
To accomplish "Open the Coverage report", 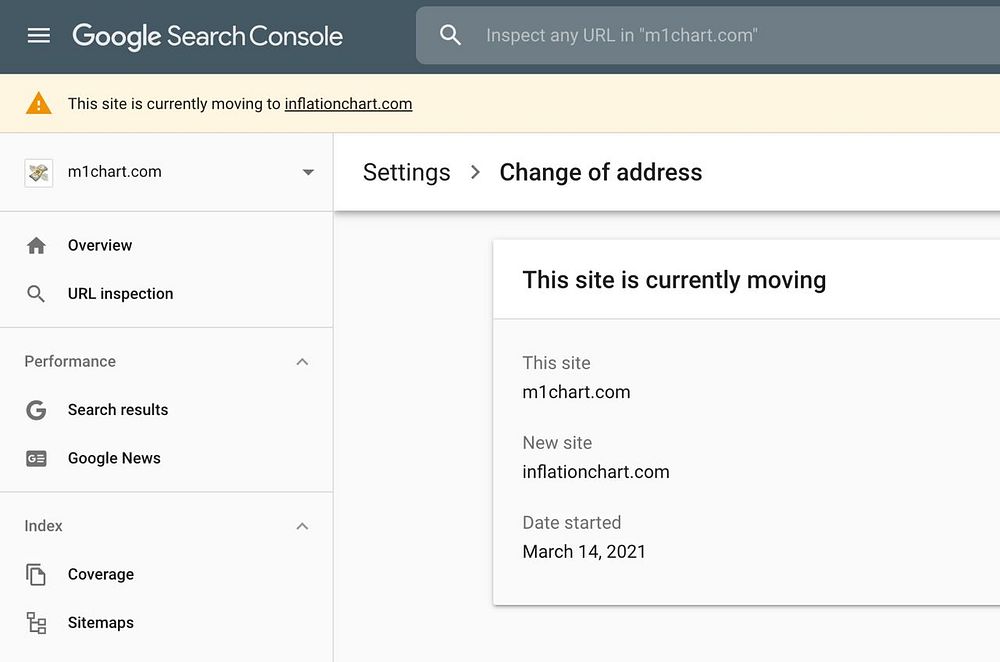I will (101, 575).
